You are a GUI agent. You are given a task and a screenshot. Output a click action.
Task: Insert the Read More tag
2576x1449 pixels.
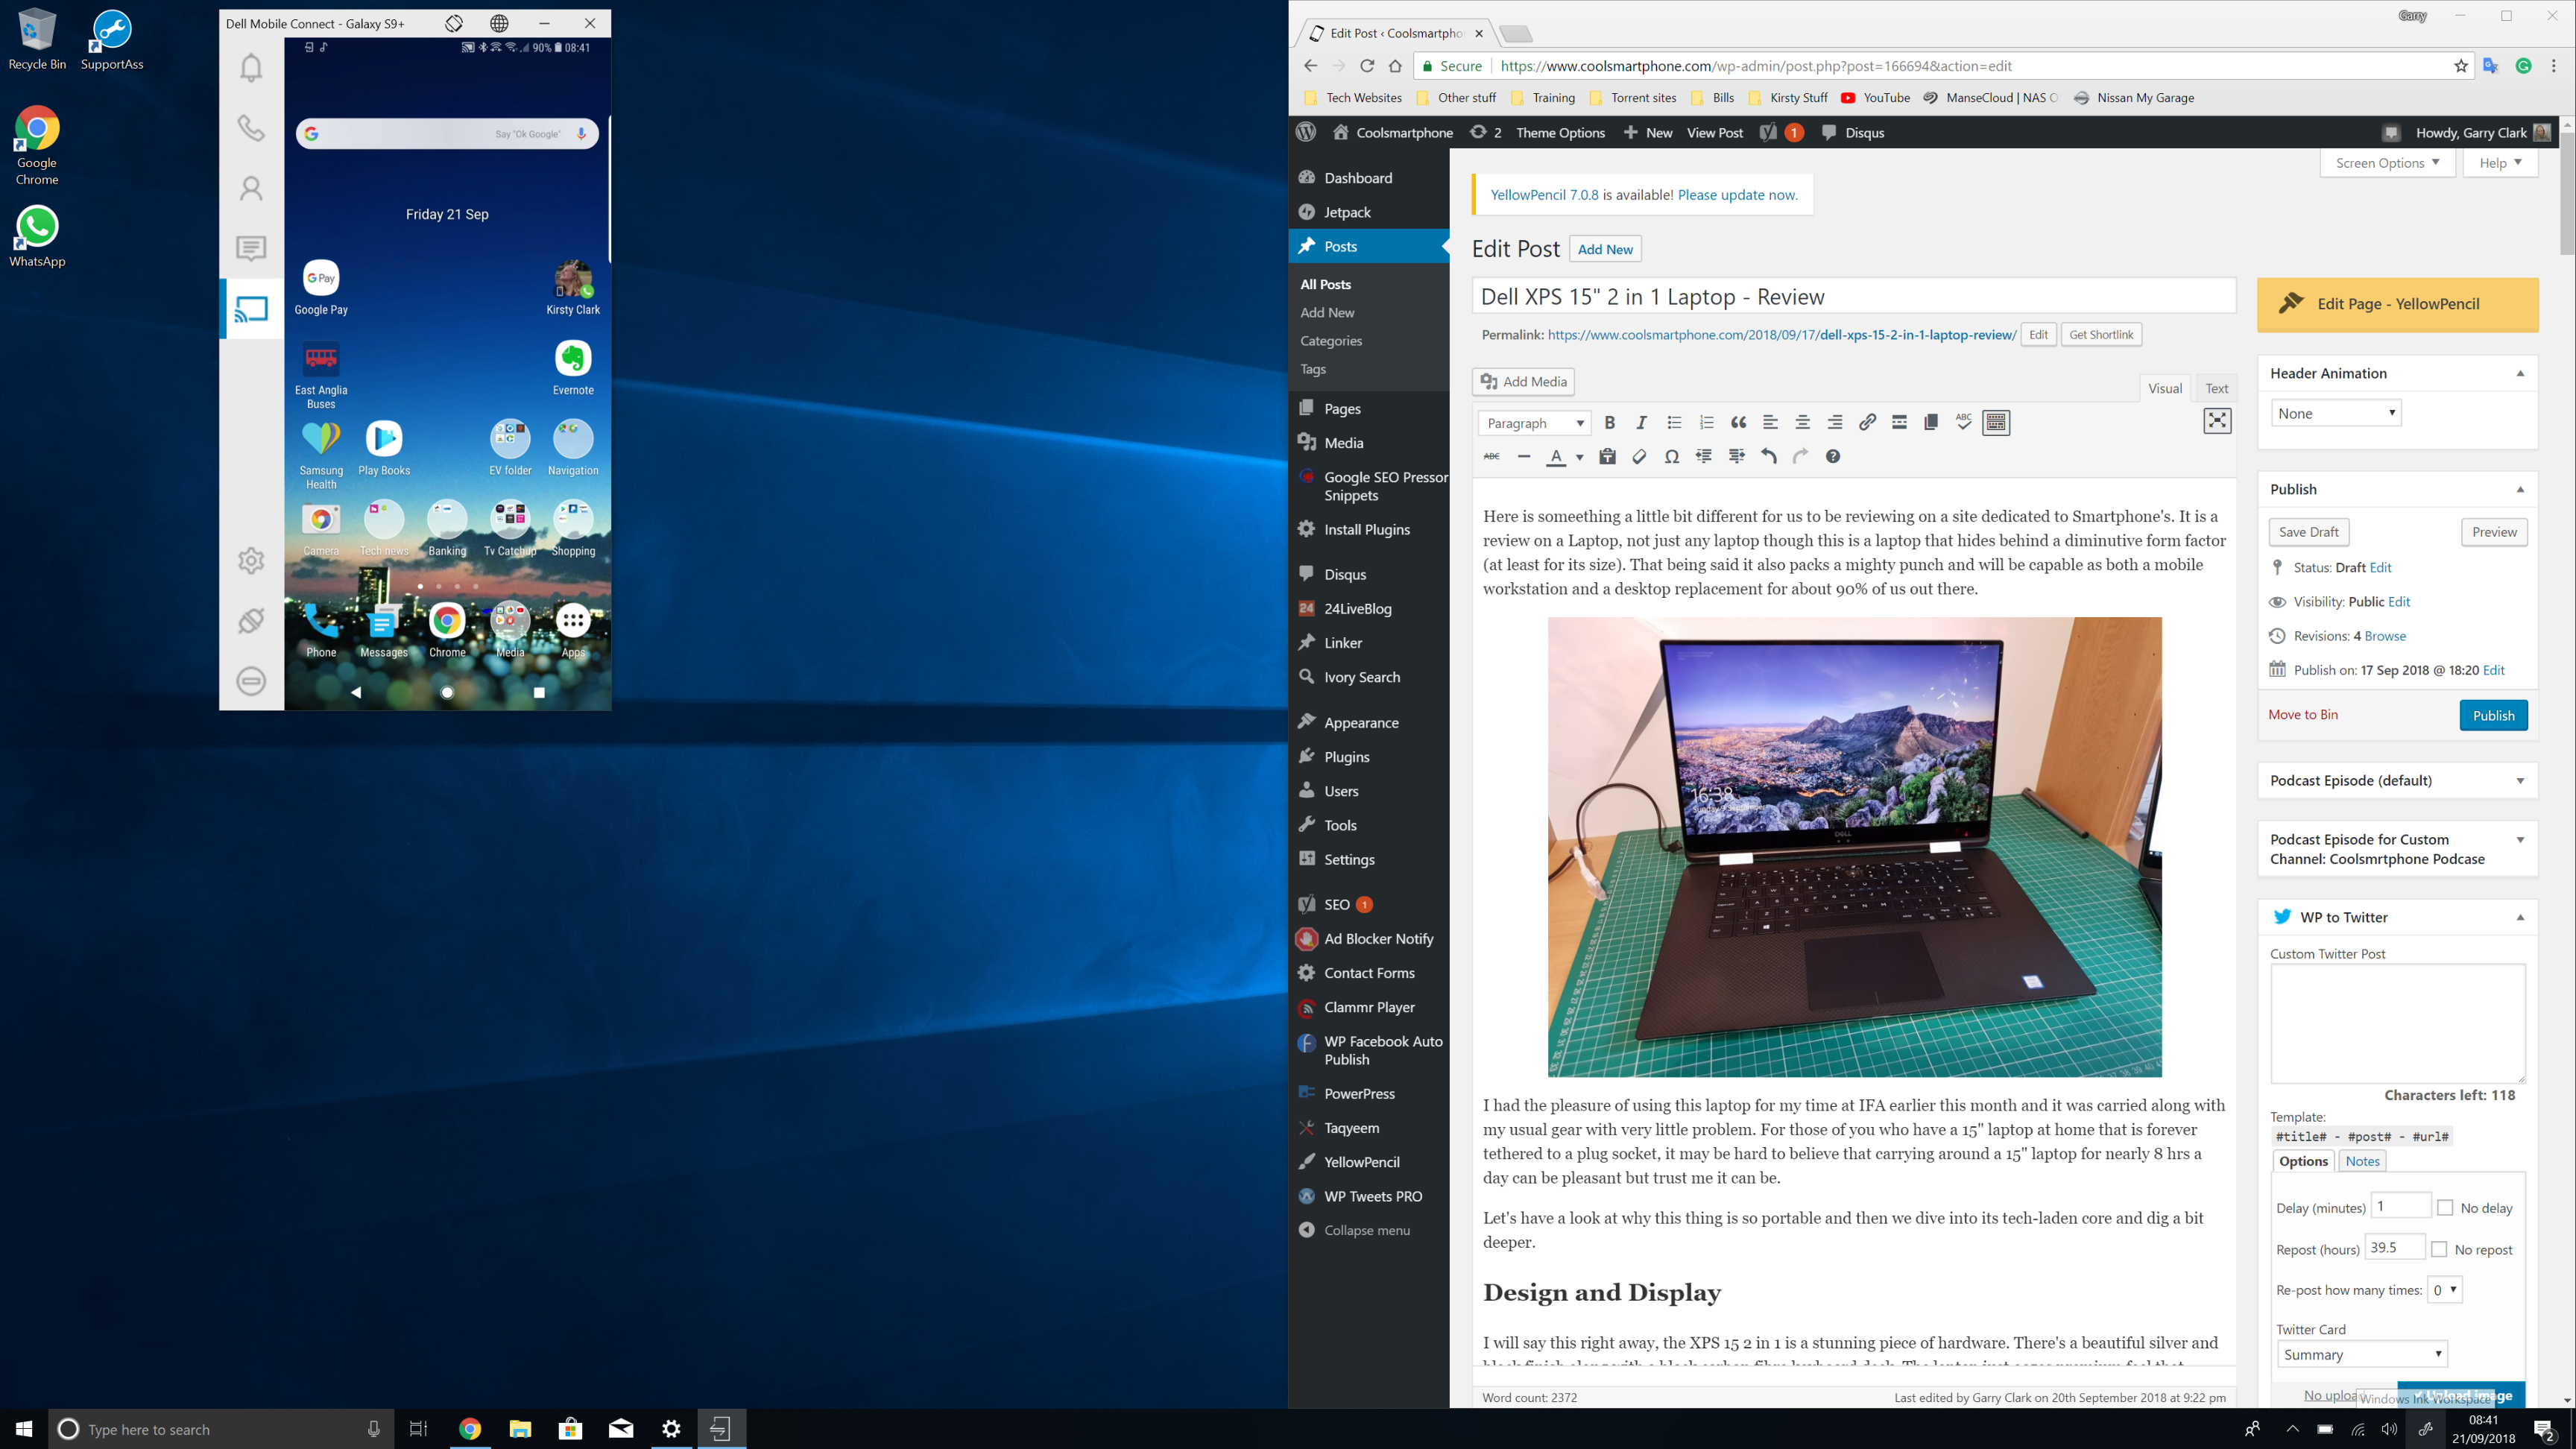1899,423
